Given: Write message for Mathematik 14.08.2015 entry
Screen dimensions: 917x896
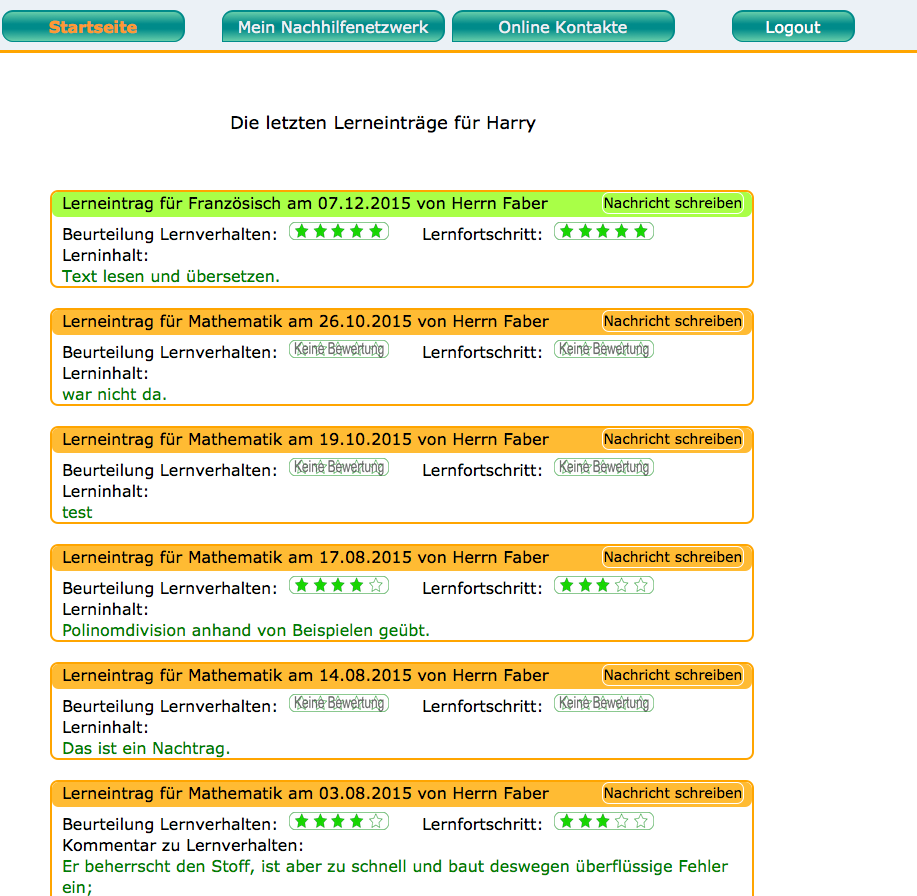Looking at the screenshot, I should click(673, 675).
